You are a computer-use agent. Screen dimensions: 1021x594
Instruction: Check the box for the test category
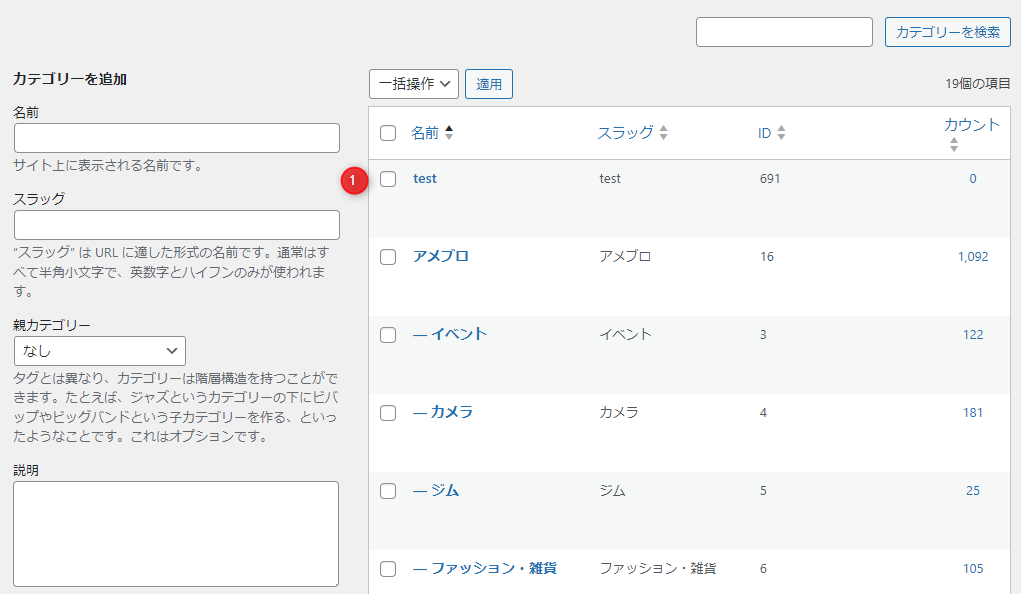point(388,179)
